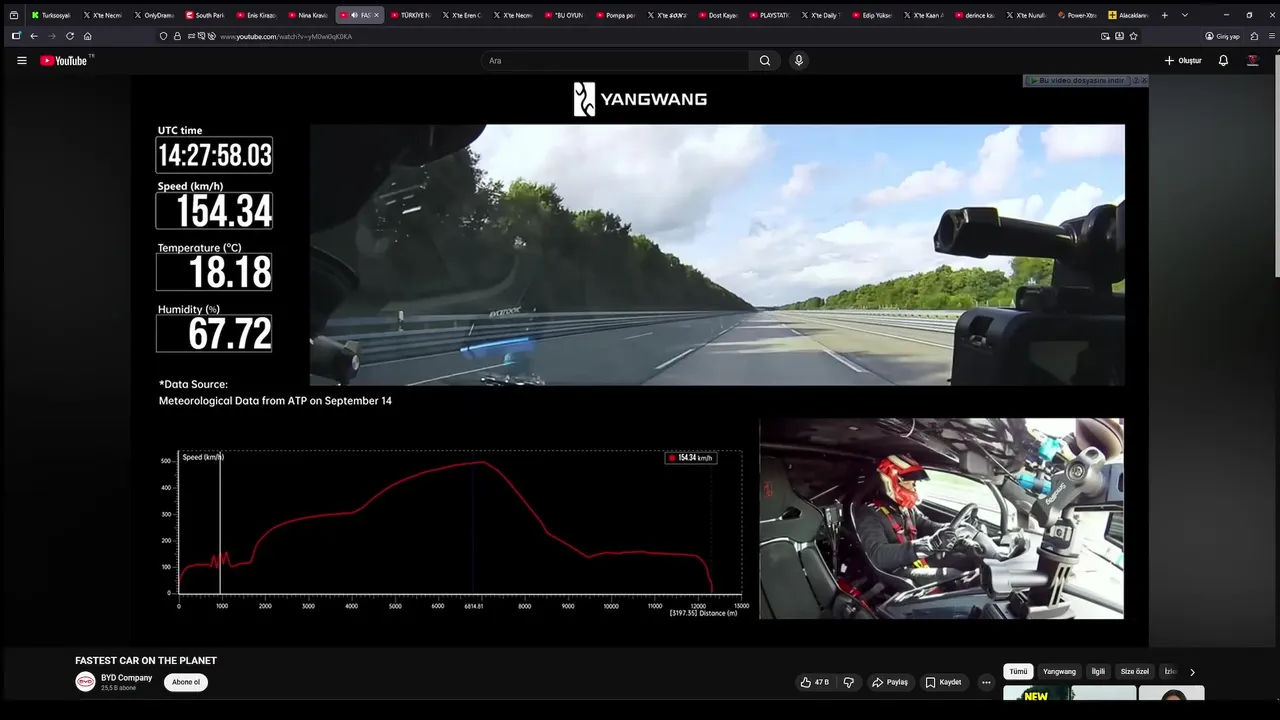
Task: Go forward with the browser forward arrow
Action: (x=52, y=36)
